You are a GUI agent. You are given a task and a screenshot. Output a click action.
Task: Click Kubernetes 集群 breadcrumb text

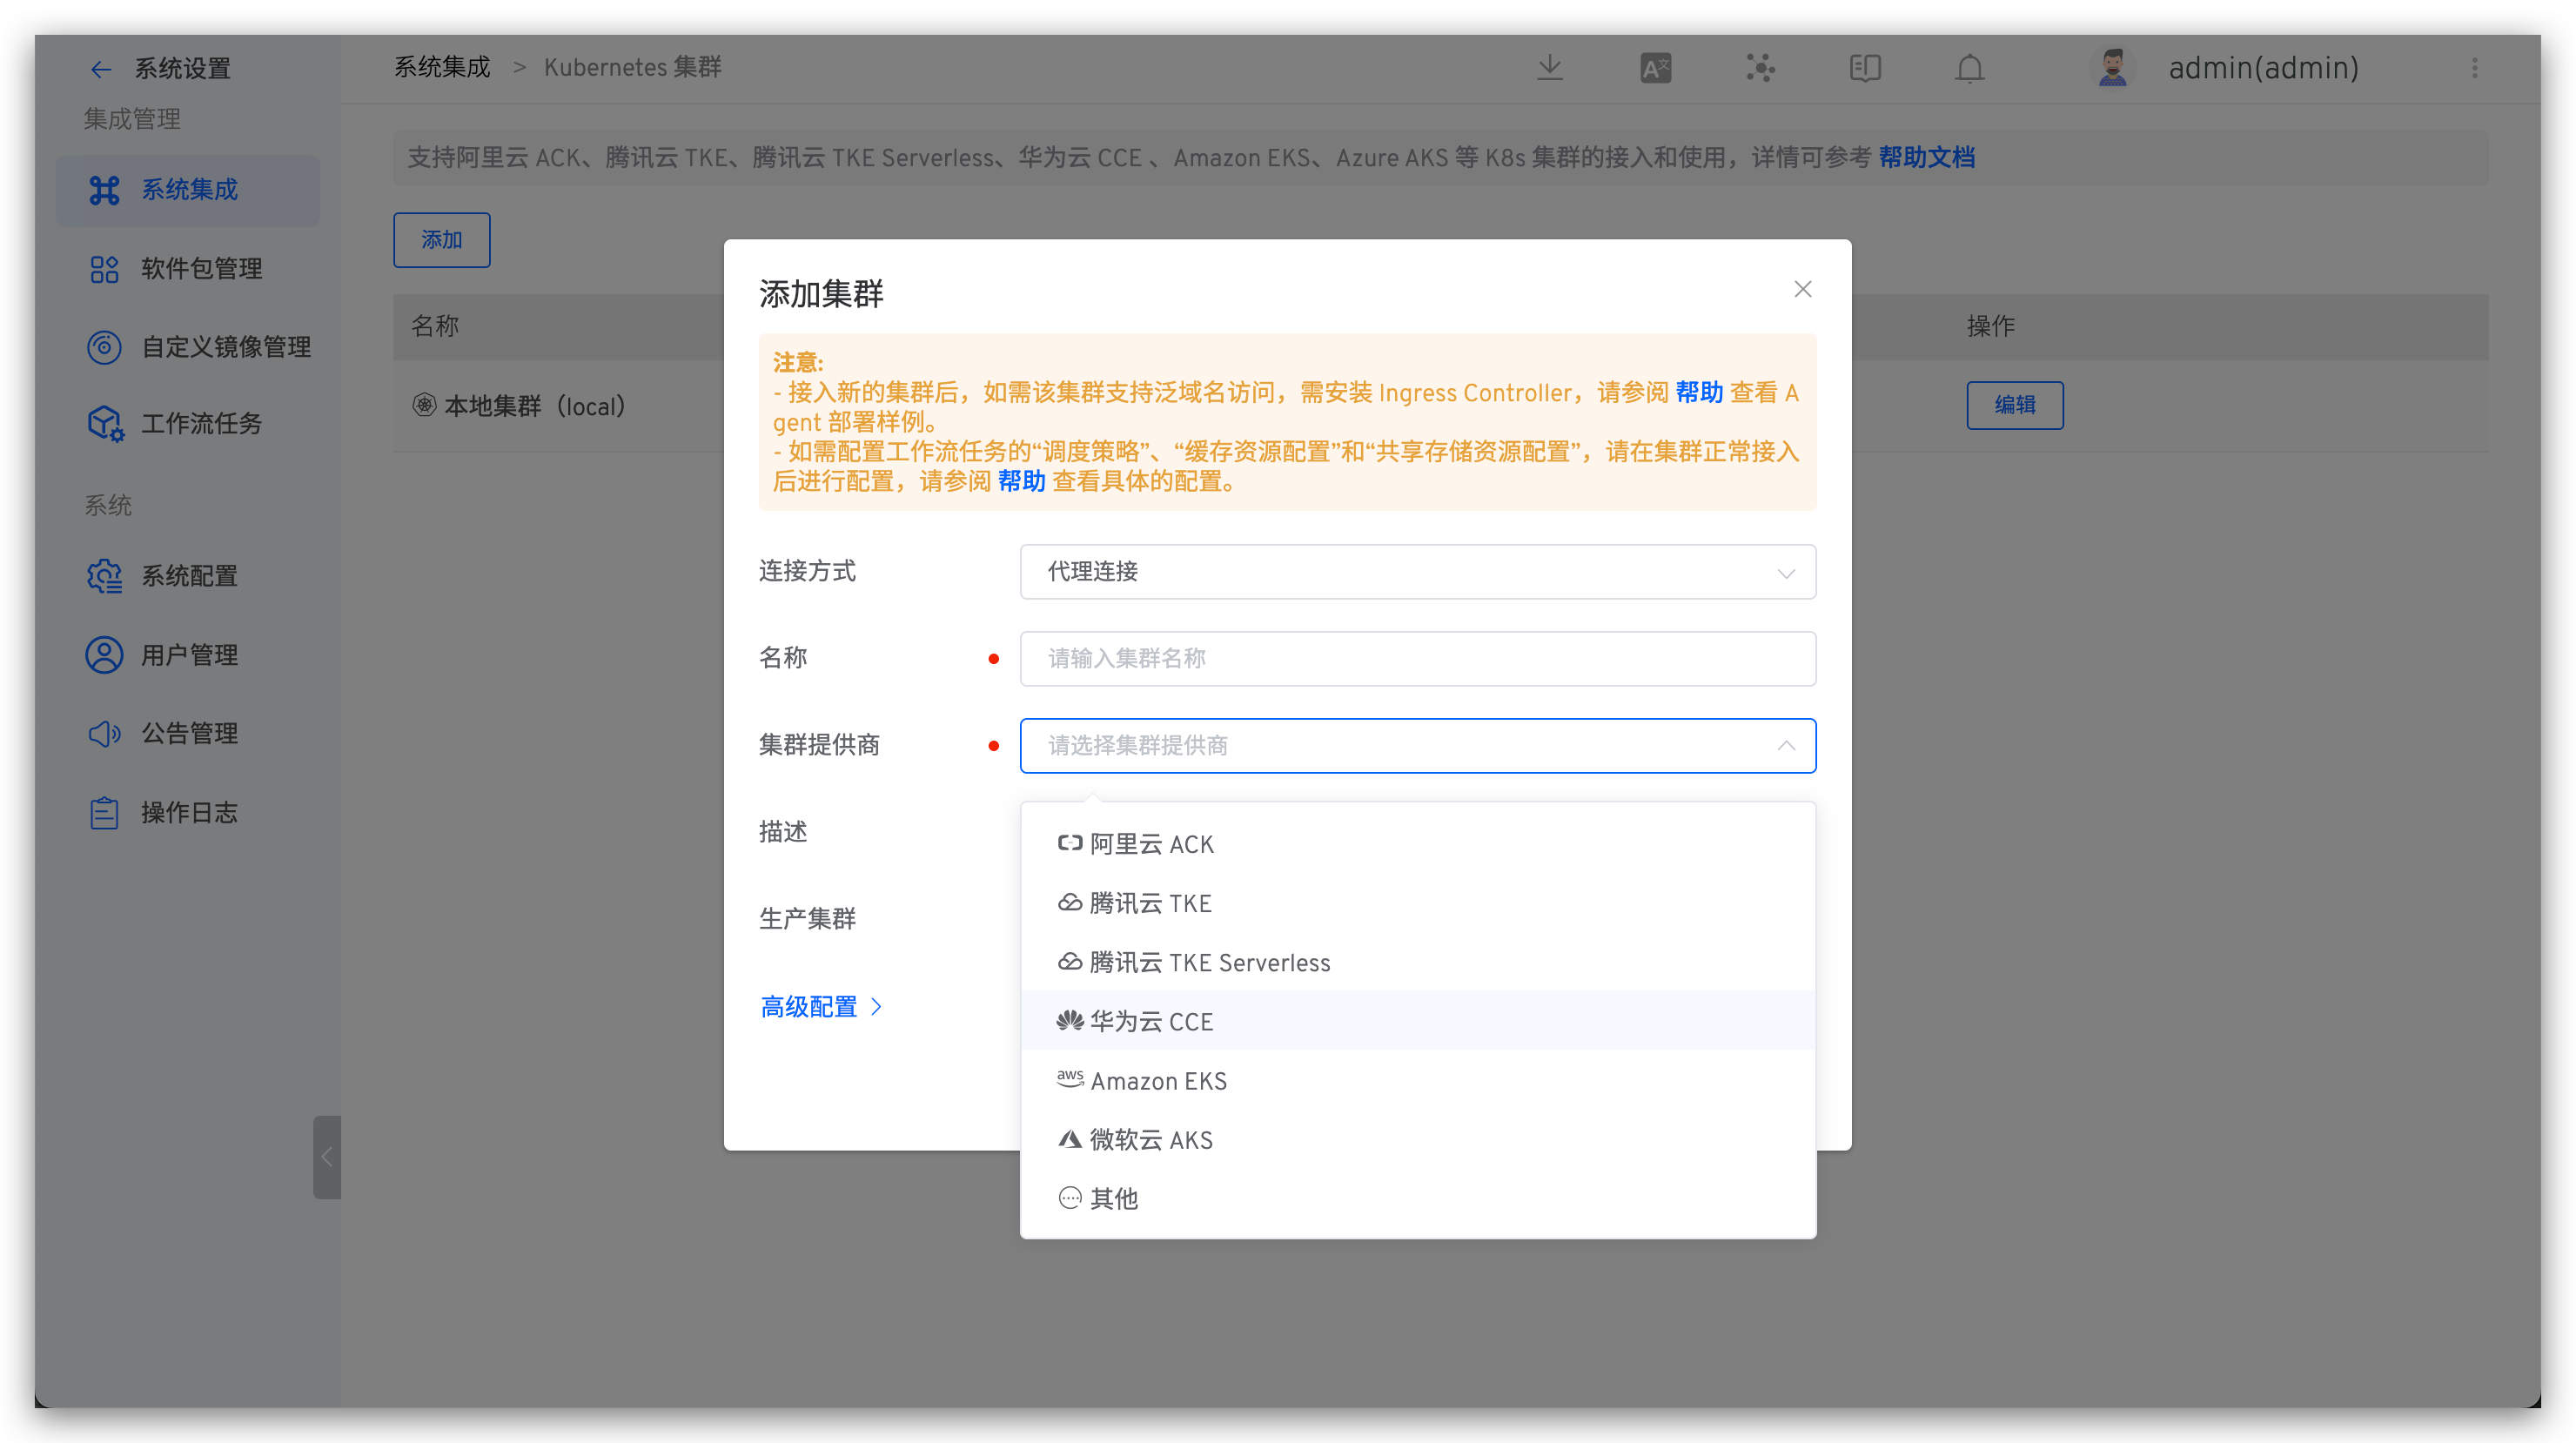(632, 67)
